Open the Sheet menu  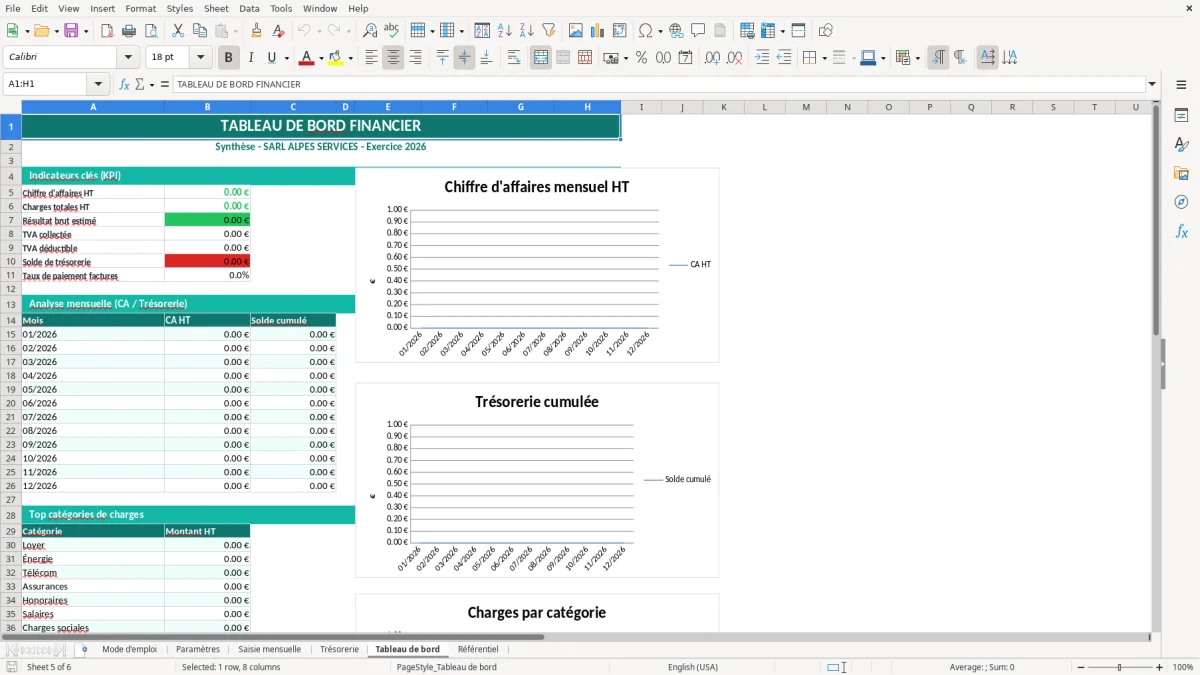click(x=216, y=8)
